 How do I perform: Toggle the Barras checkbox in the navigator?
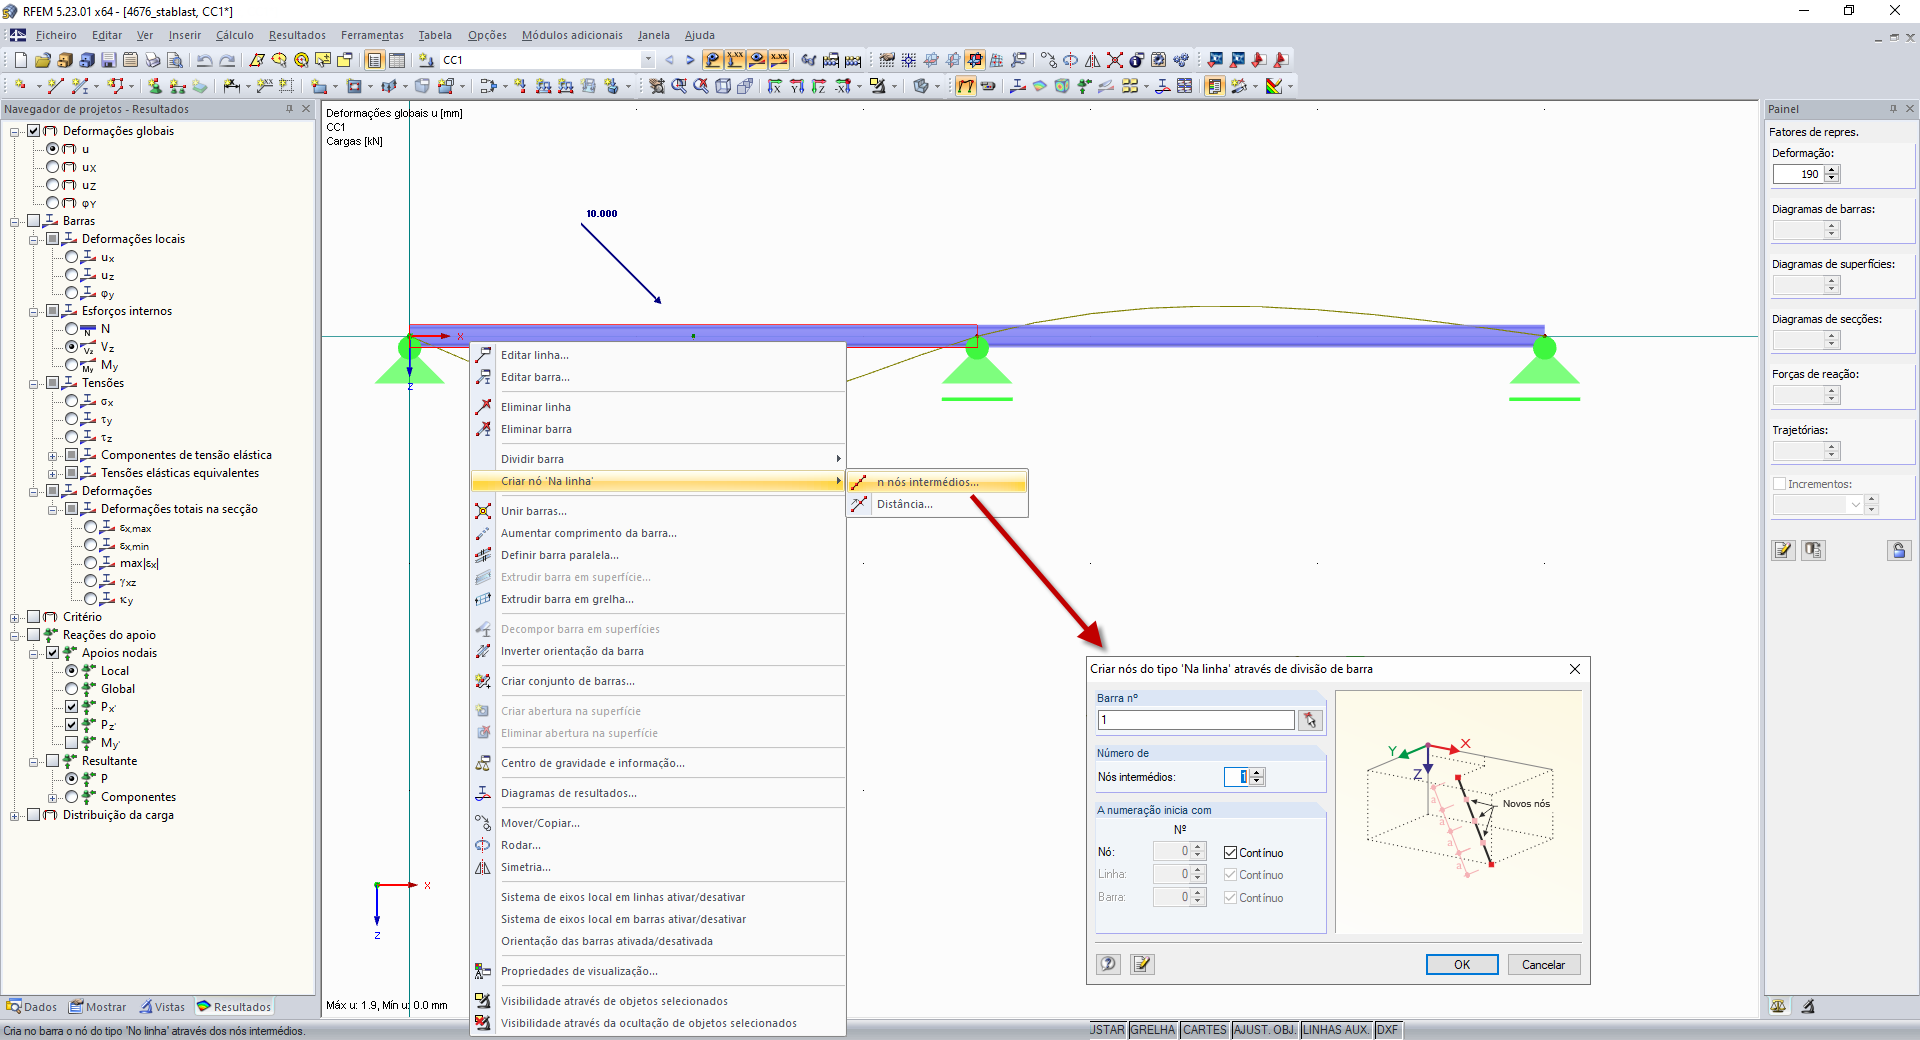pyautogui.click(x=34, y=221)
